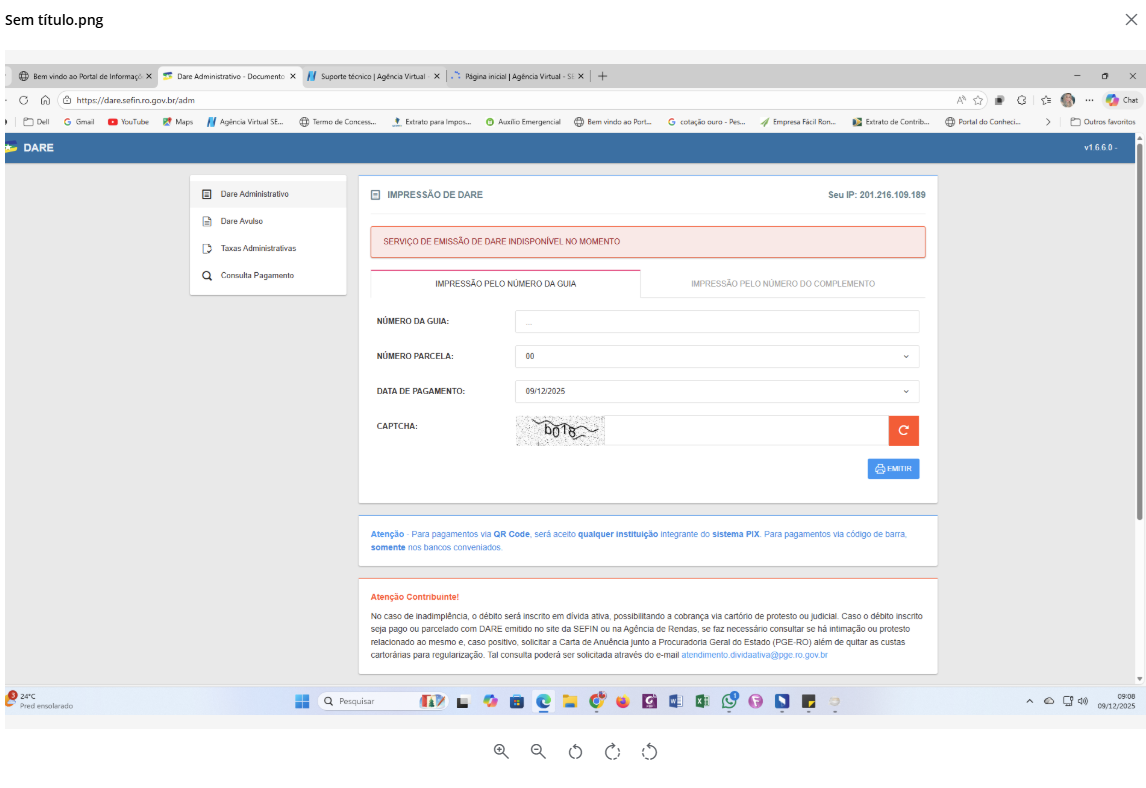Screen dimensions: 1146x788
Task: Expand bookmarks overflow chevron in browser
Action: (x=1048, y=122)
